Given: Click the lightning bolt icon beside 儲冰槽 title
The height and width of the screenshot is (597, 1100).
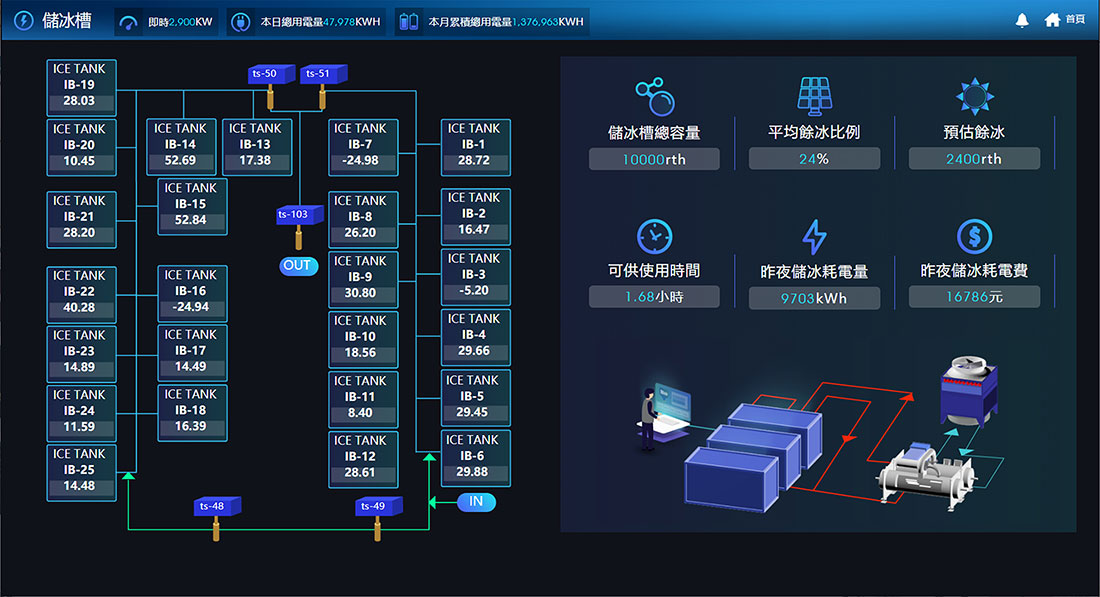Looking at the screenshot, I should [x=23, y=20].
